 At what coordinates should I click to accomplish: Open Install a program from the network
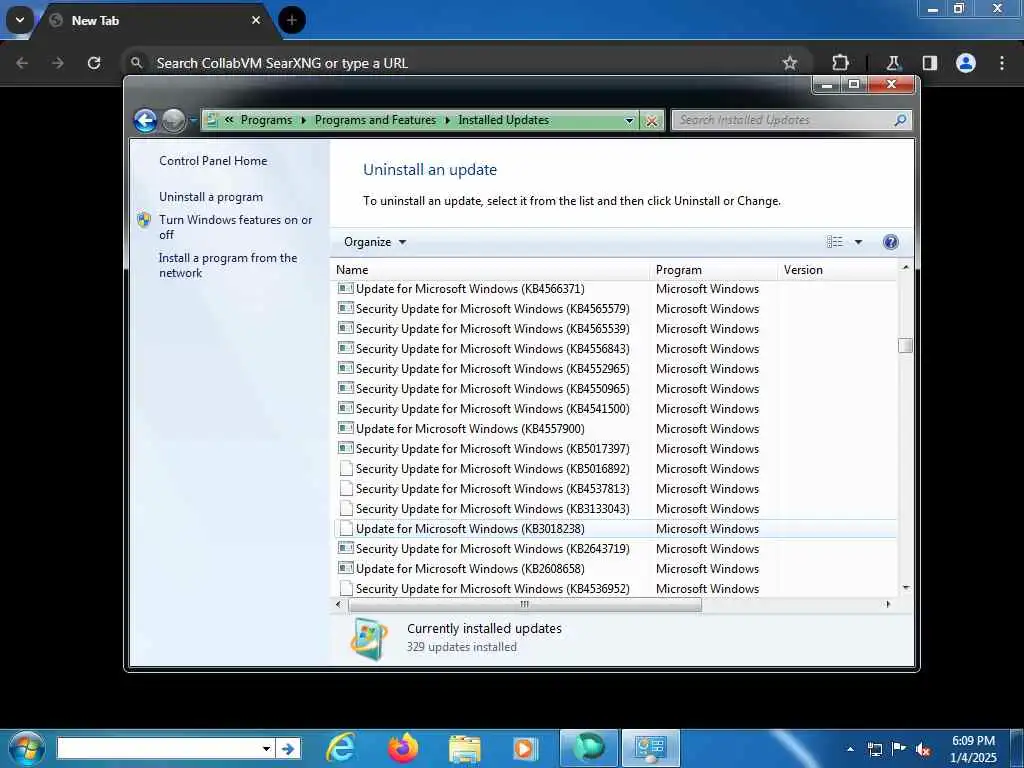[228, 265]
